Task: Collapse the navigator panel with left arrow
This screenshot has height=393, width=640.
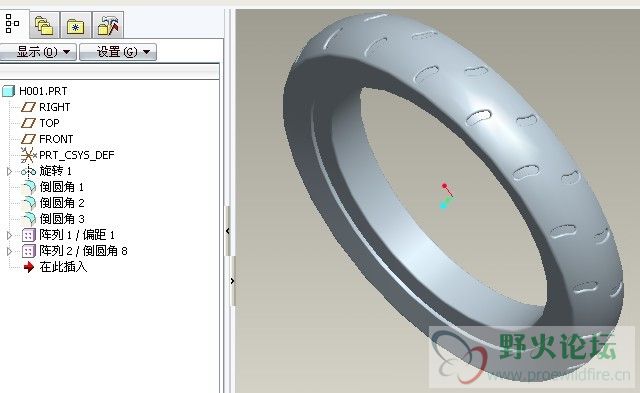Action: 228,231
